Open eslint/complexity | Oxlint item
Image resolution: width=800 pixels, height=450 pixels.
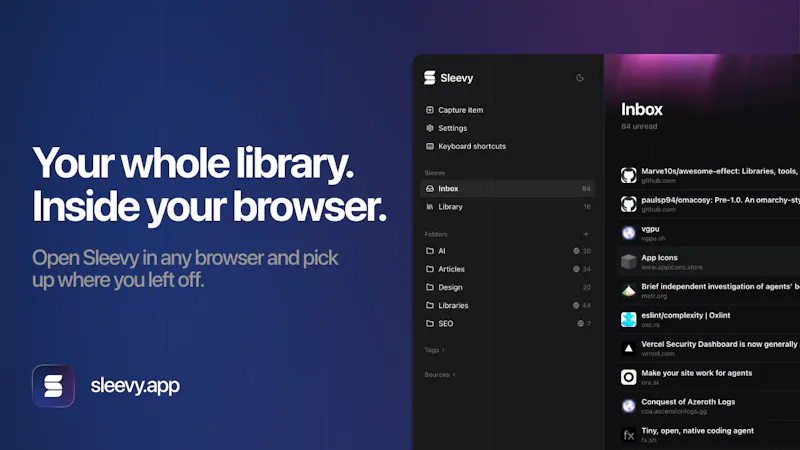pyautogui.click(x=709, y=319)
